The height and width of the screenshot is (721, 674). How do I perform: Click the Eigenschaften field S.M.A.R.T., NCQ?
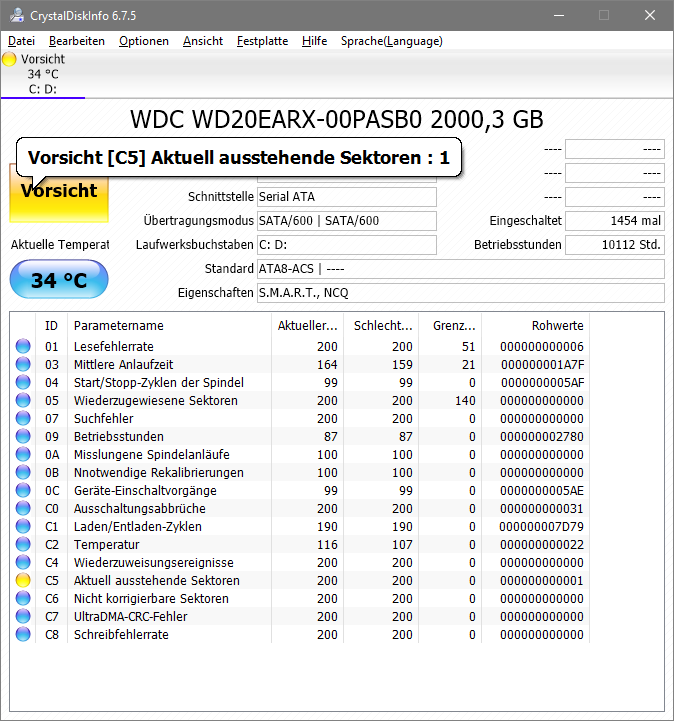(x=461, y=293)
